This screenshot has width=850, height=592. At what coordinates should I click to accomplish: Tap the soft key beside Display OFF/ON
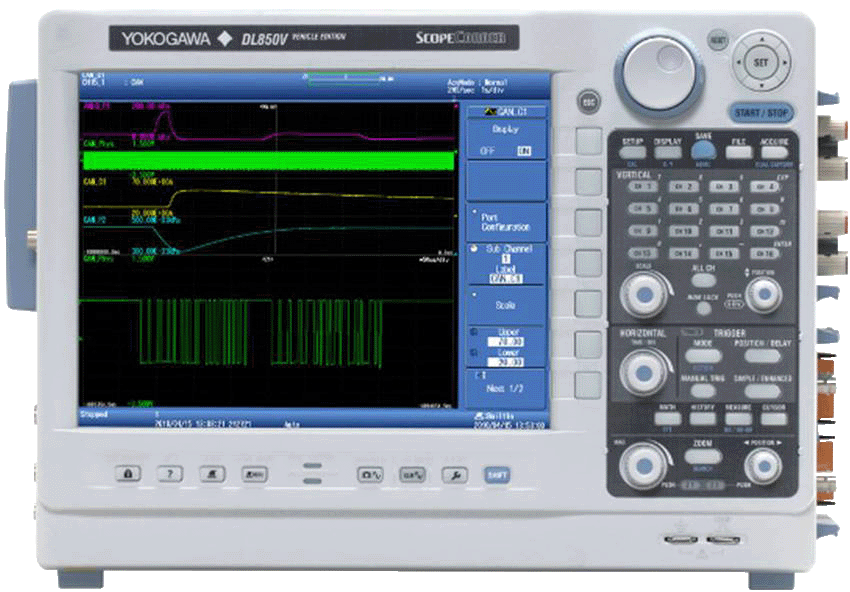[x=588, y=141]
